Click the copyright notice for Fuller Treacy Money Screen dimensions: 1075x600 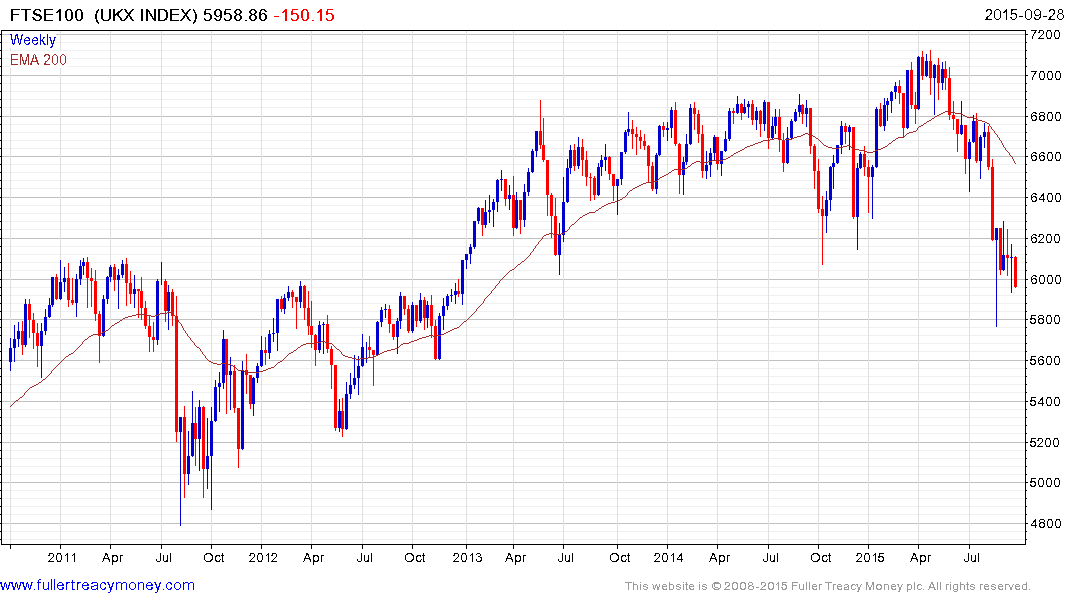tap(828, 586)
